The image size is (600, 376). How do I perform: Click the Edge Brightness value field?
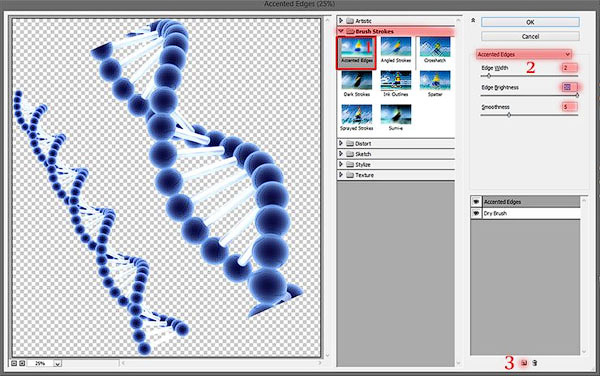(x=569, y=87)
